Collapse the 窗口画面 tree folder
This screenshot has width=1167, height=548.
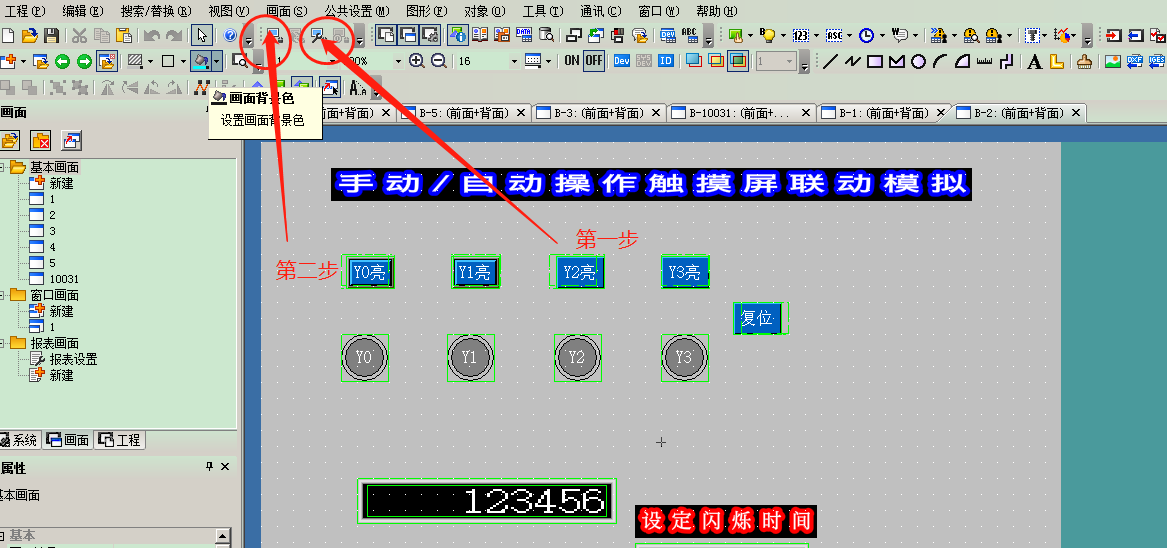pos(3,295)
